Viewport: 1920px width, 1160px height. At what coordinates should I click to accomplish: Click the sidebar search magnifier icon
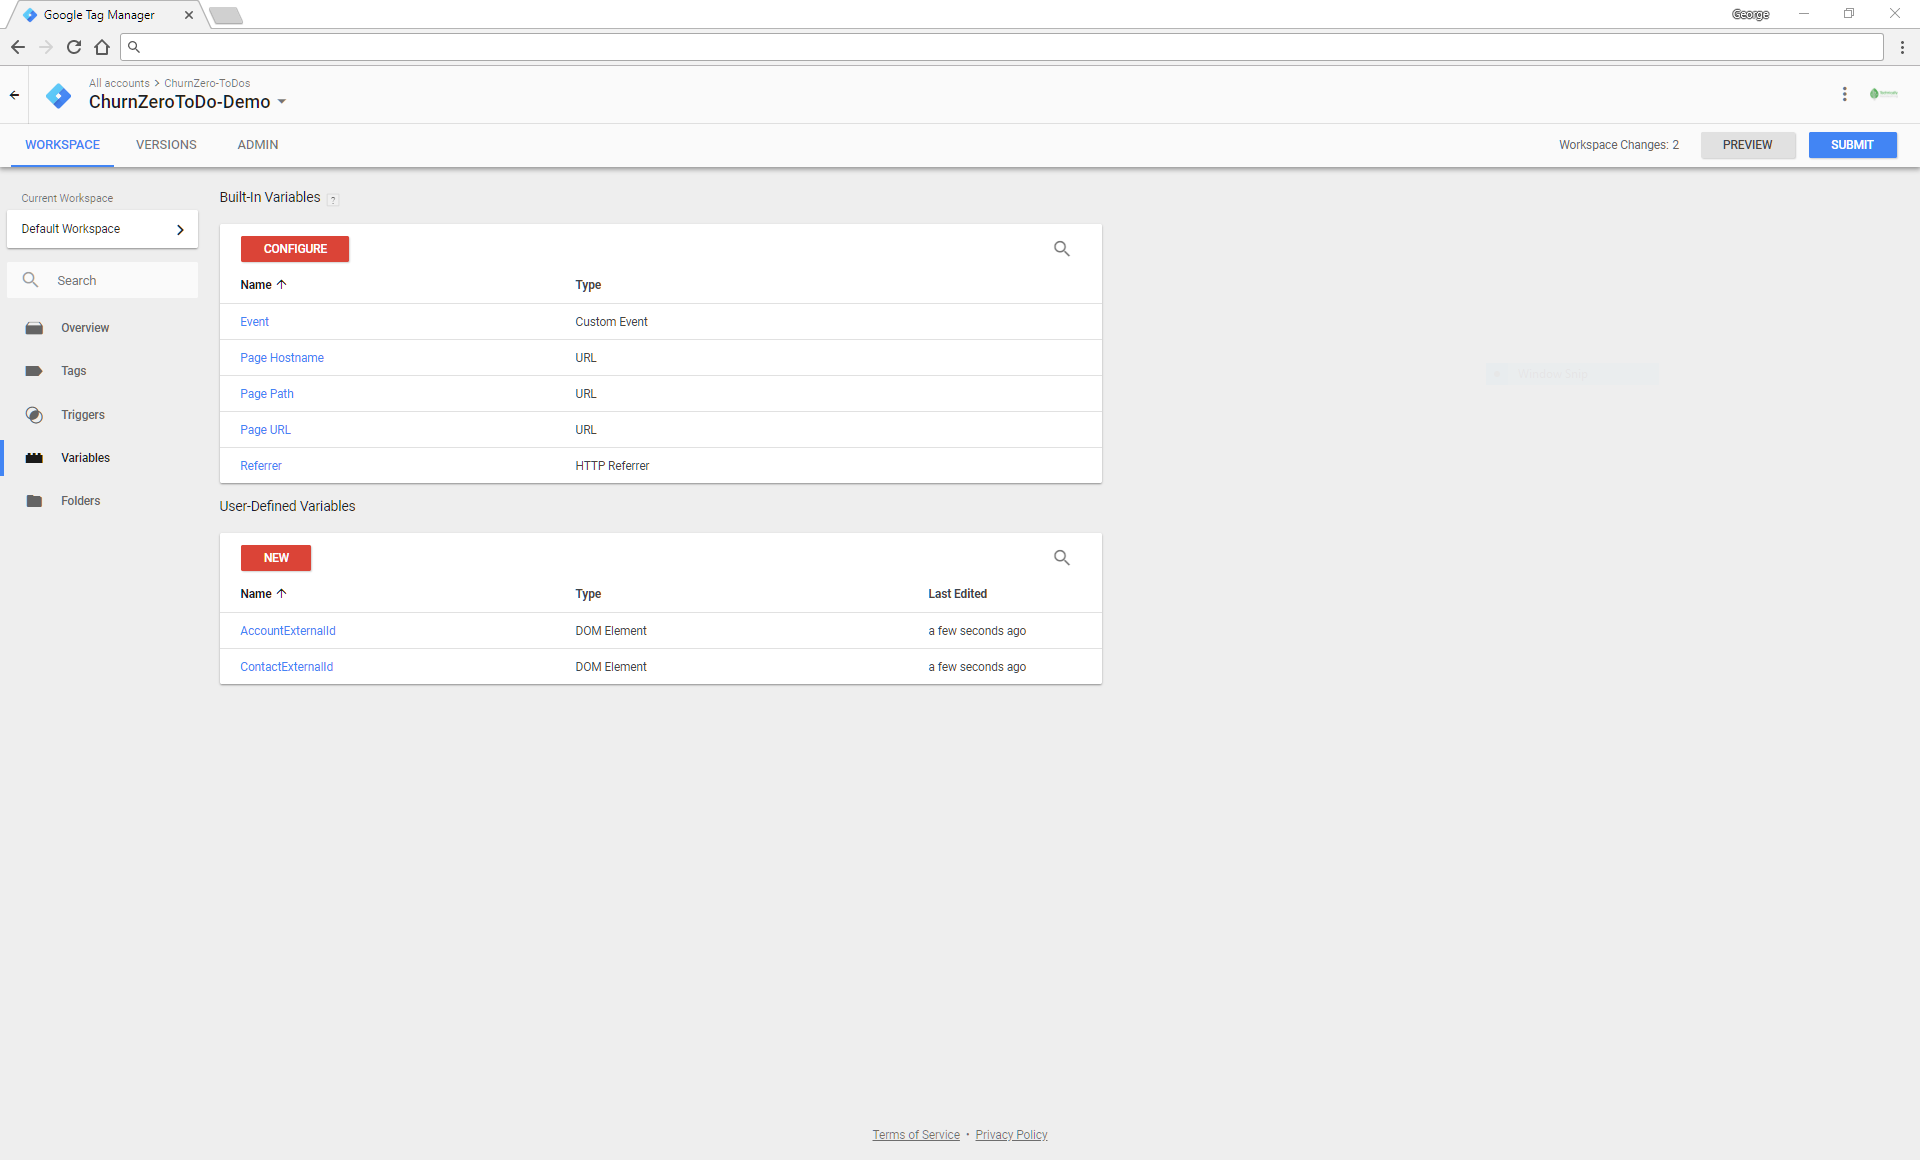(31, 280)
